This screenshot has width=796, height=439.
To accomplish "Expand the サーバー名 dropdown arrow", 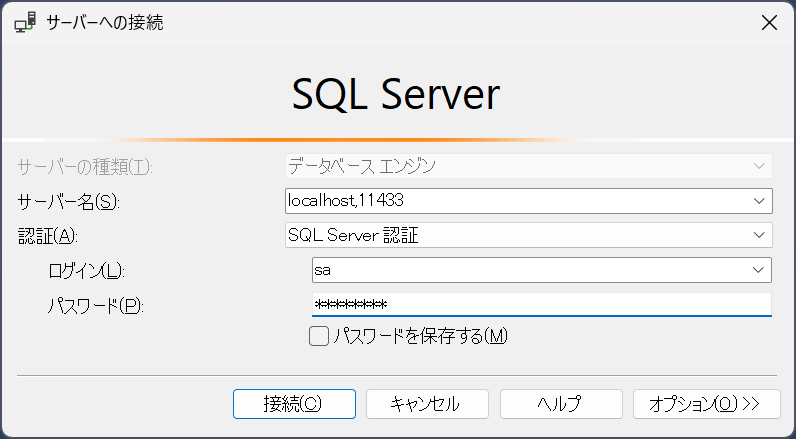I will click(x=759, y=201).
